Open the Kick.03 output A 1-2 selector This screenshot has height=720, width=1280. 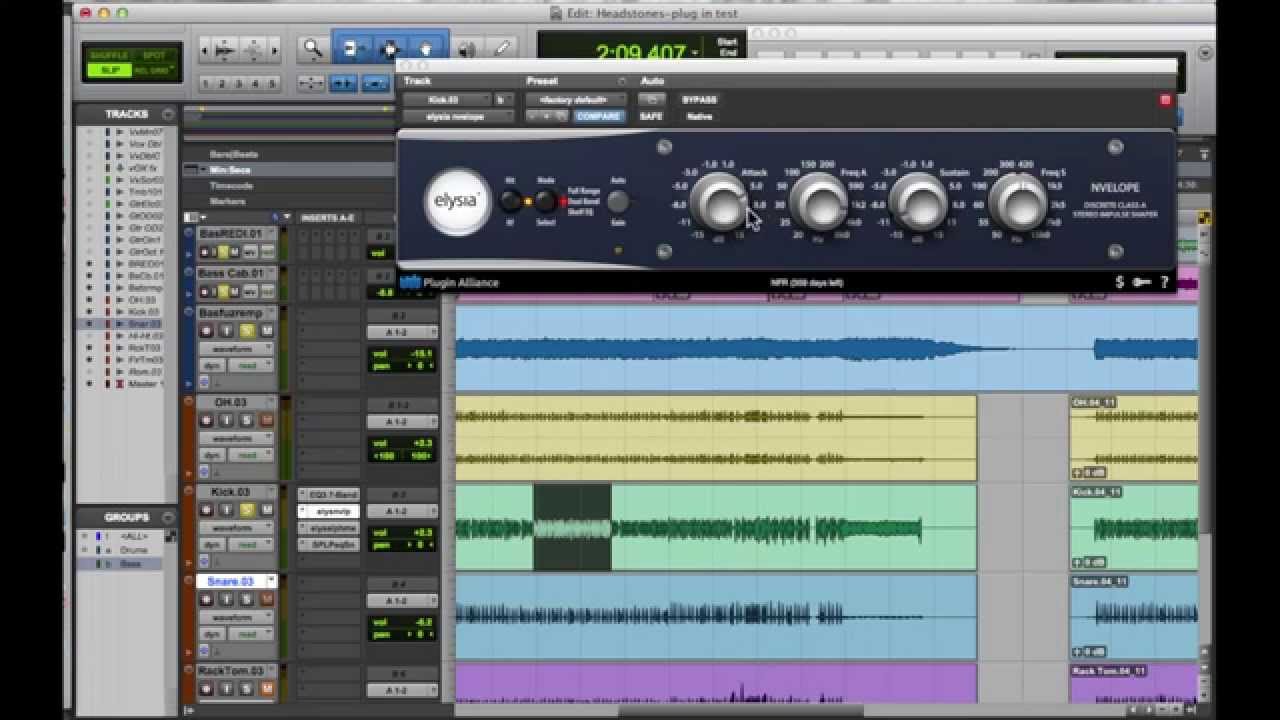[402, 511]
